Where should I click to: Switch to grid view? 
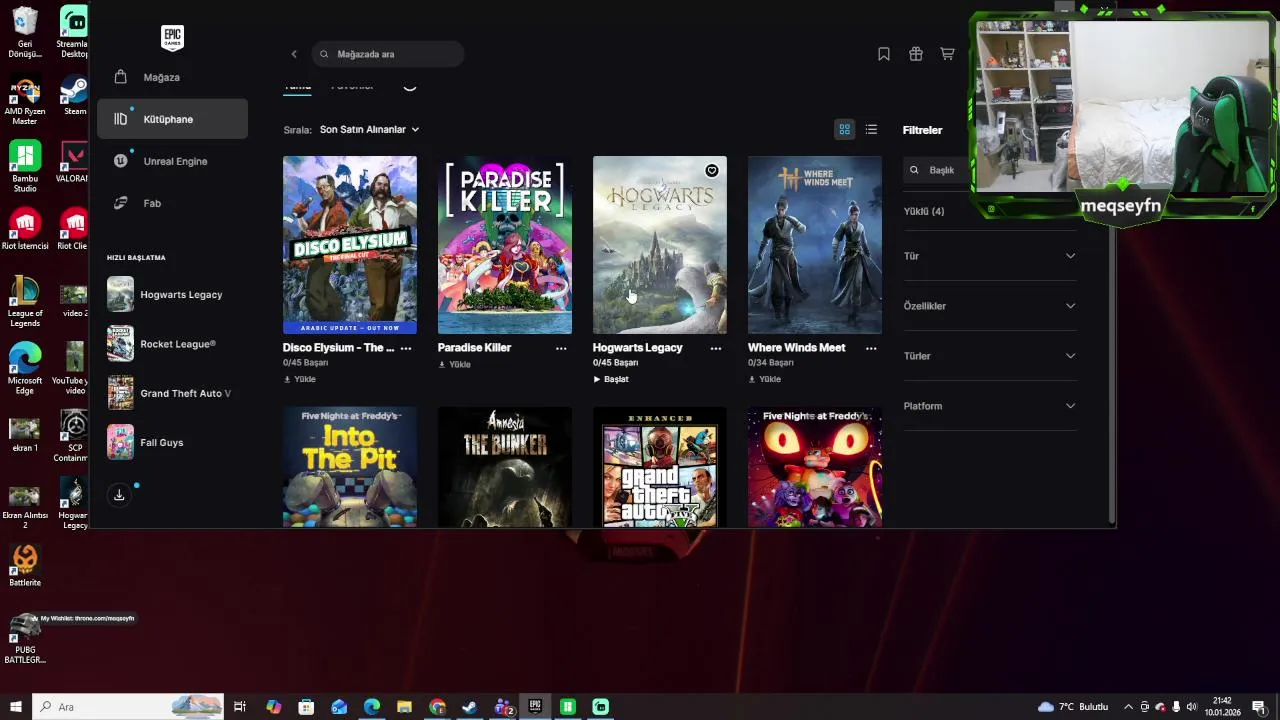pyautogui.click(x=845, y=129)
